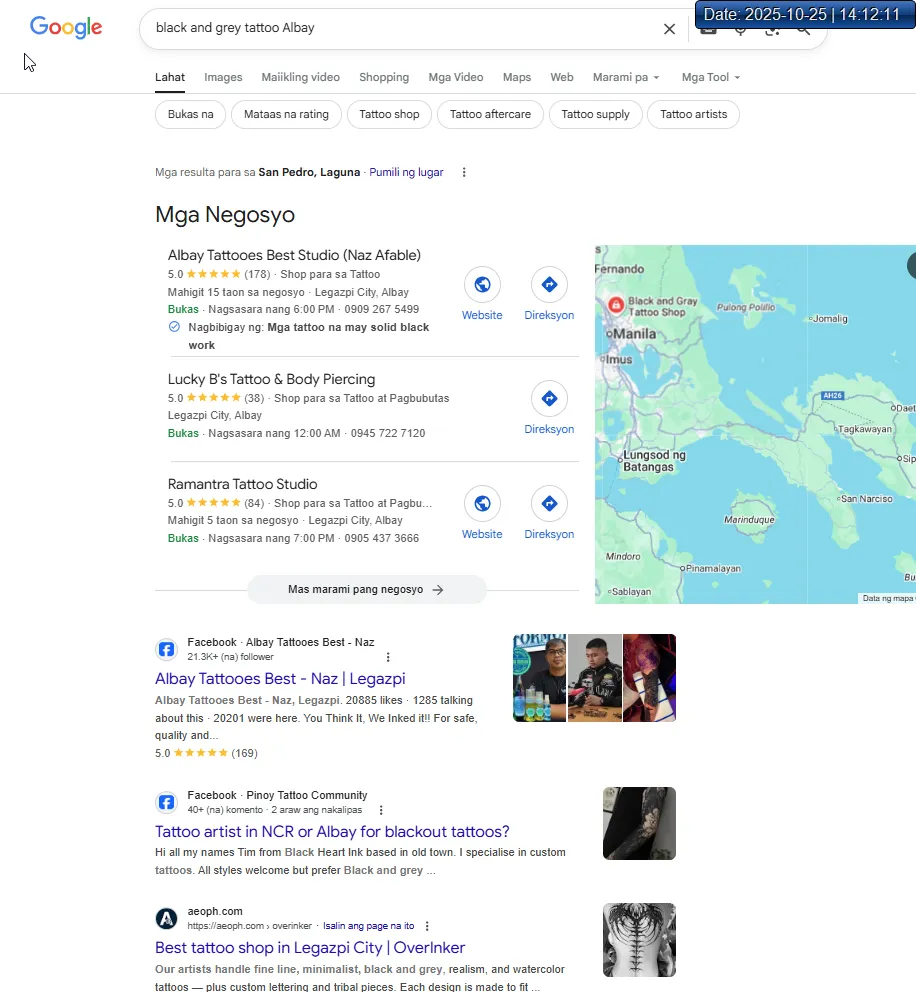Open Website icon for Albay Tattooes Best Studio
This screenshot has width=916, height=992.
coord(482,285)
